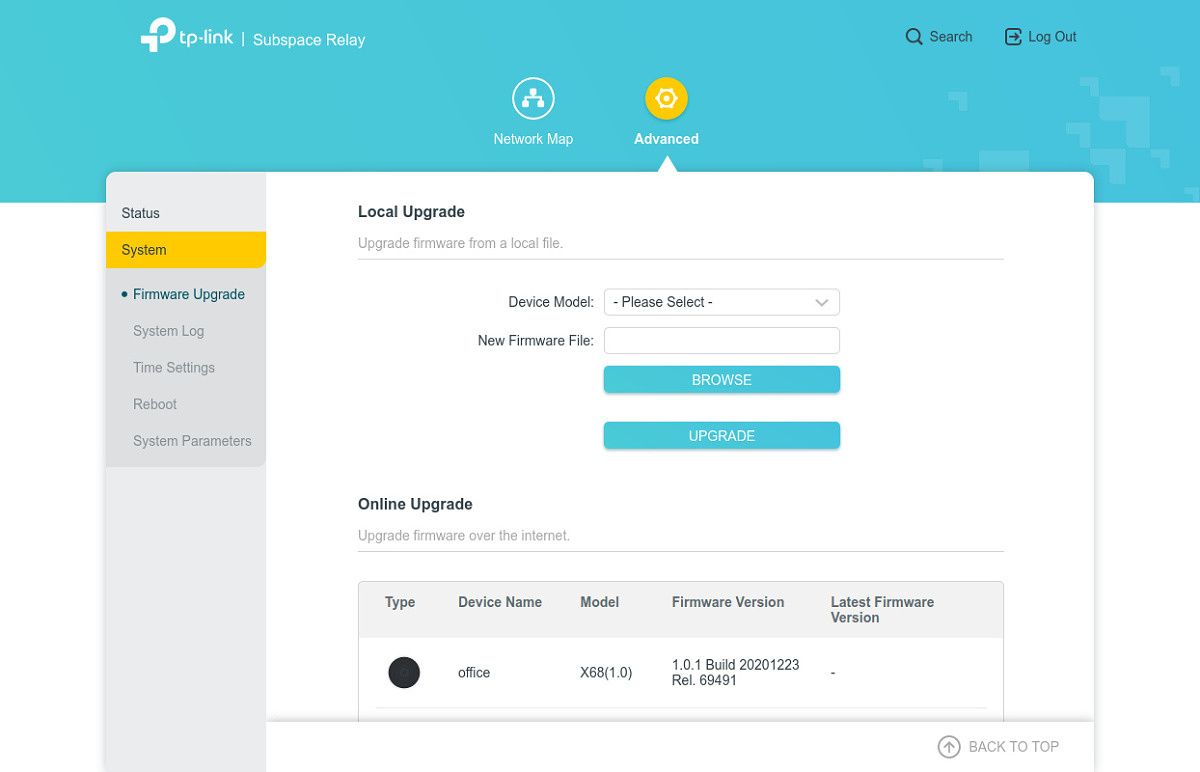
Task: Click the Log Out icon
Action: tap(1013, 37)
